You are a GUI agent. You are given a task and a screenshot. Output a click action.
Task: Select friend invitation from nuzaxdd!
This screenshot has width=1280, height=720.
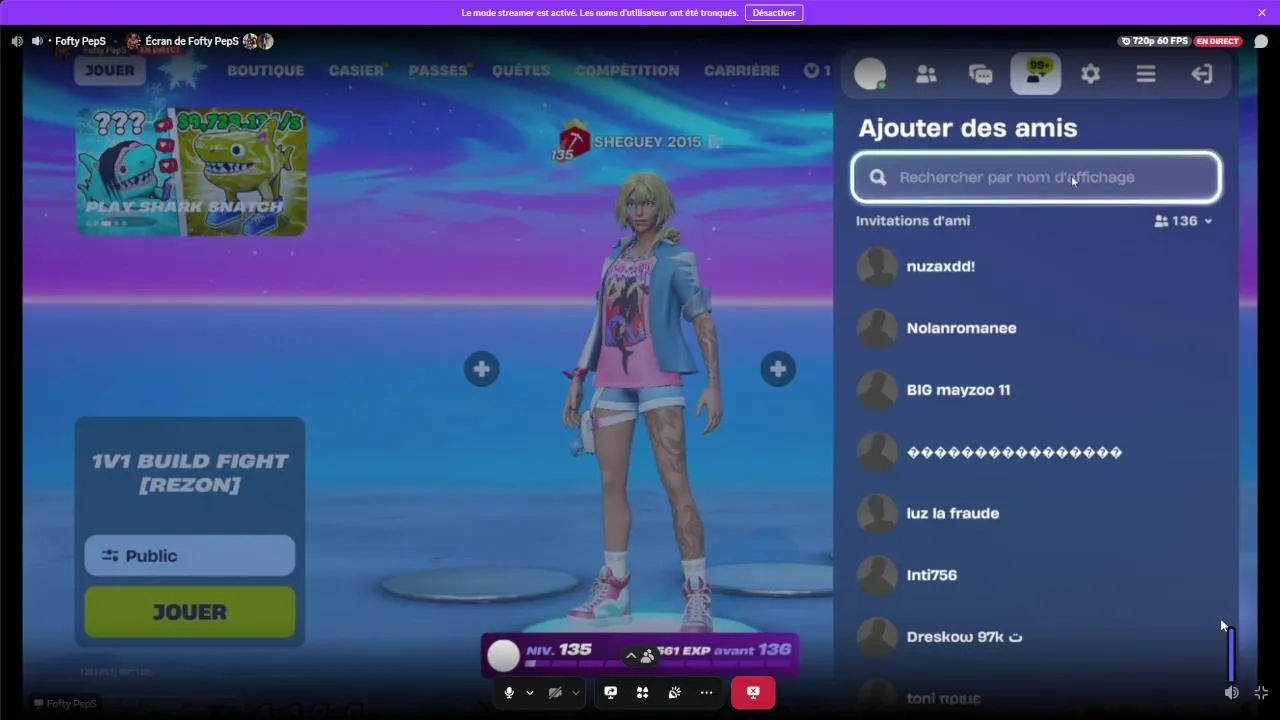1036,267
